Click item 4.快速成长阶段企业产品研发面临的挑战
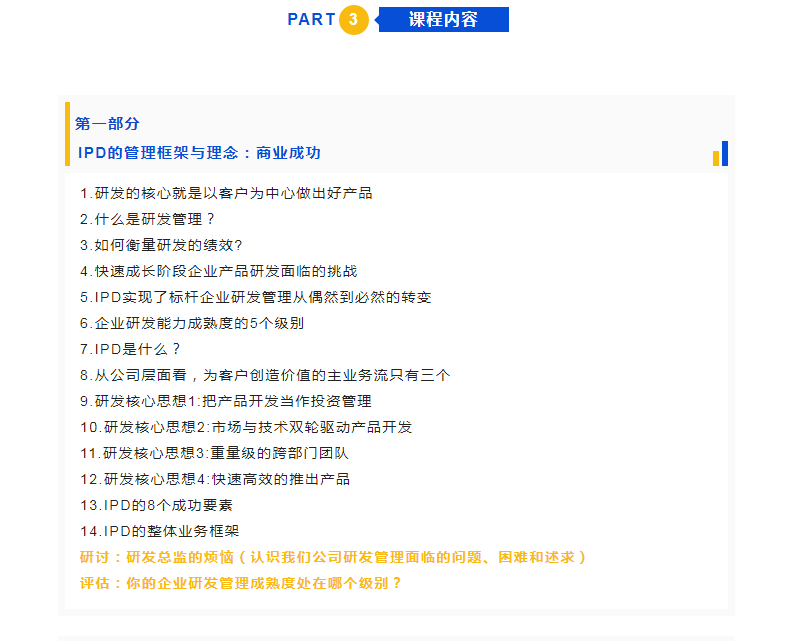Viewport: 793px width, 641px height. (218, 271)
